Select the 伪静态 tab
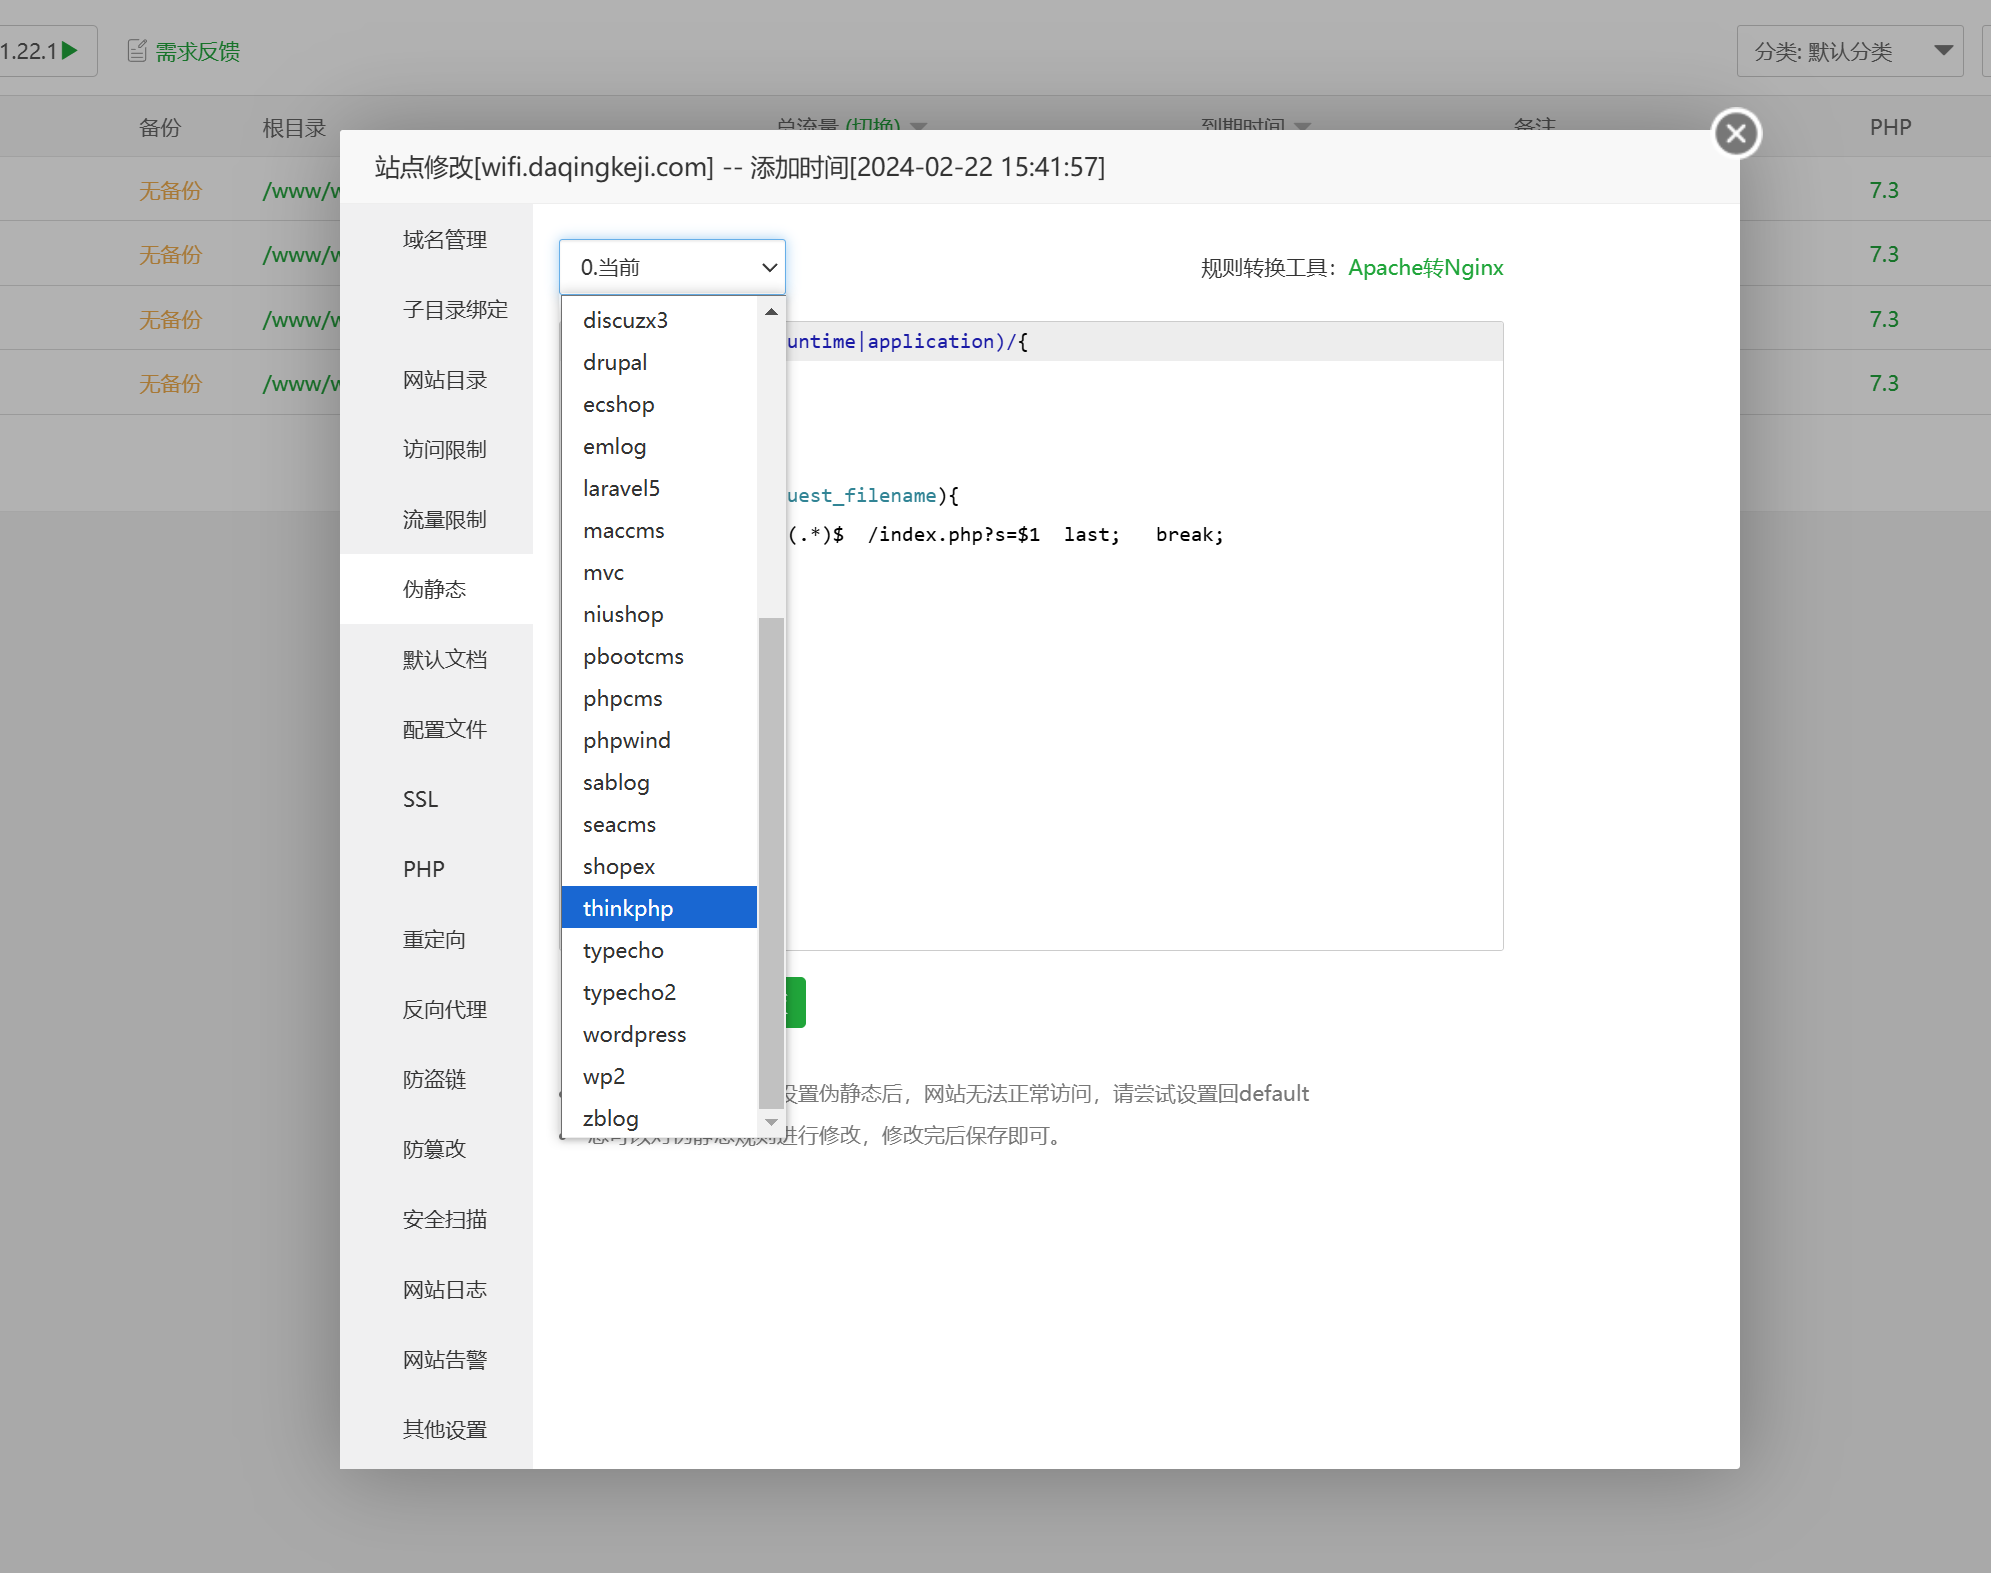The height and width of the screenshot is (1573, 1991). pyautogui.click(x=434, y=589)
